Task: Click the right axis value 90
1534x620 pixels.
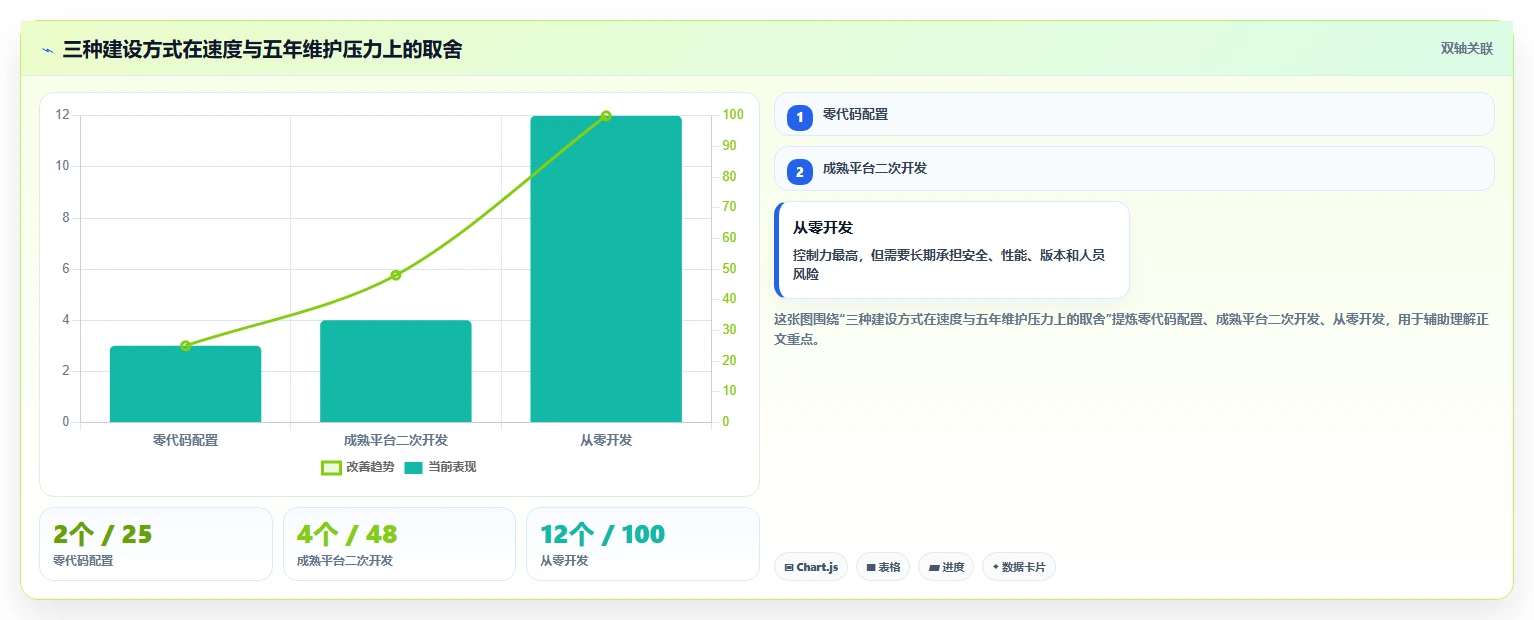Action: (x=729, y=145)
